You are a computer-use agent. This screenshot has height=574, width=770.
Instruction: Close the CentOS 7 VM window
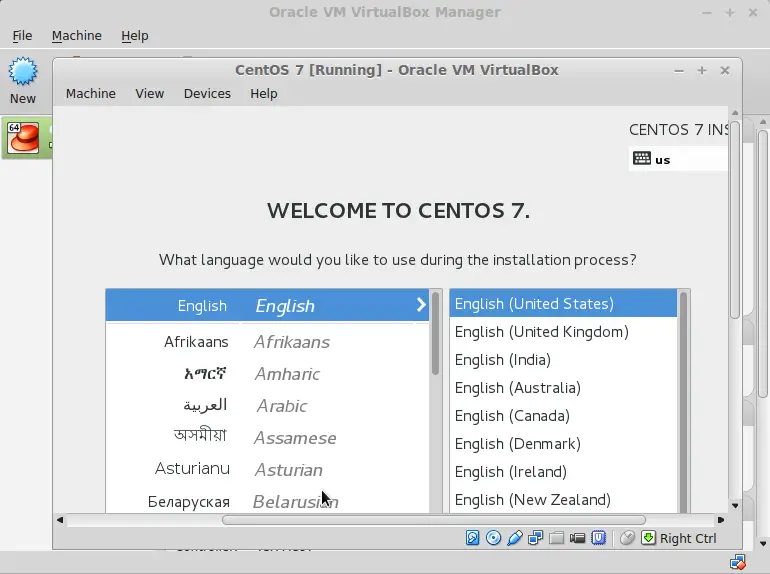click(x=724, y=71)
